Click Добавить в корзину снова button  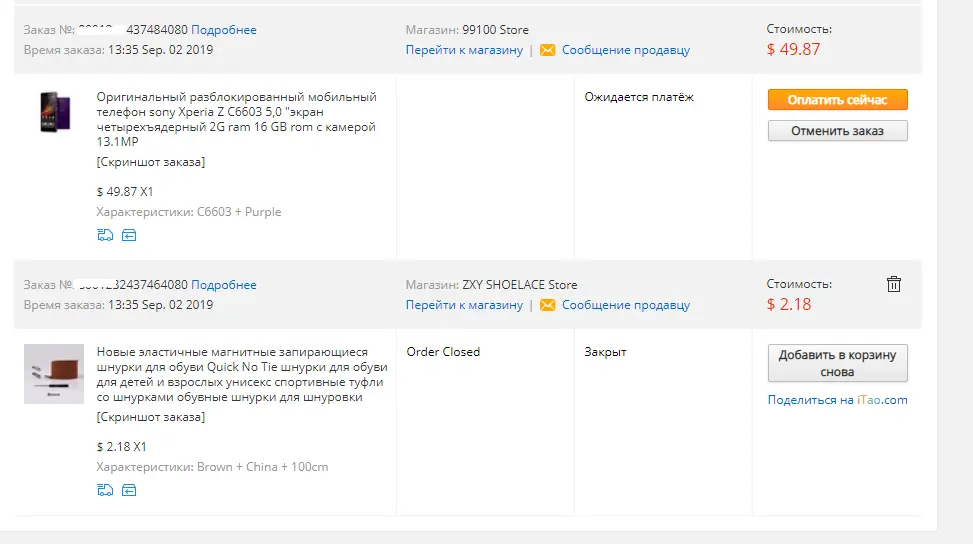837,363
